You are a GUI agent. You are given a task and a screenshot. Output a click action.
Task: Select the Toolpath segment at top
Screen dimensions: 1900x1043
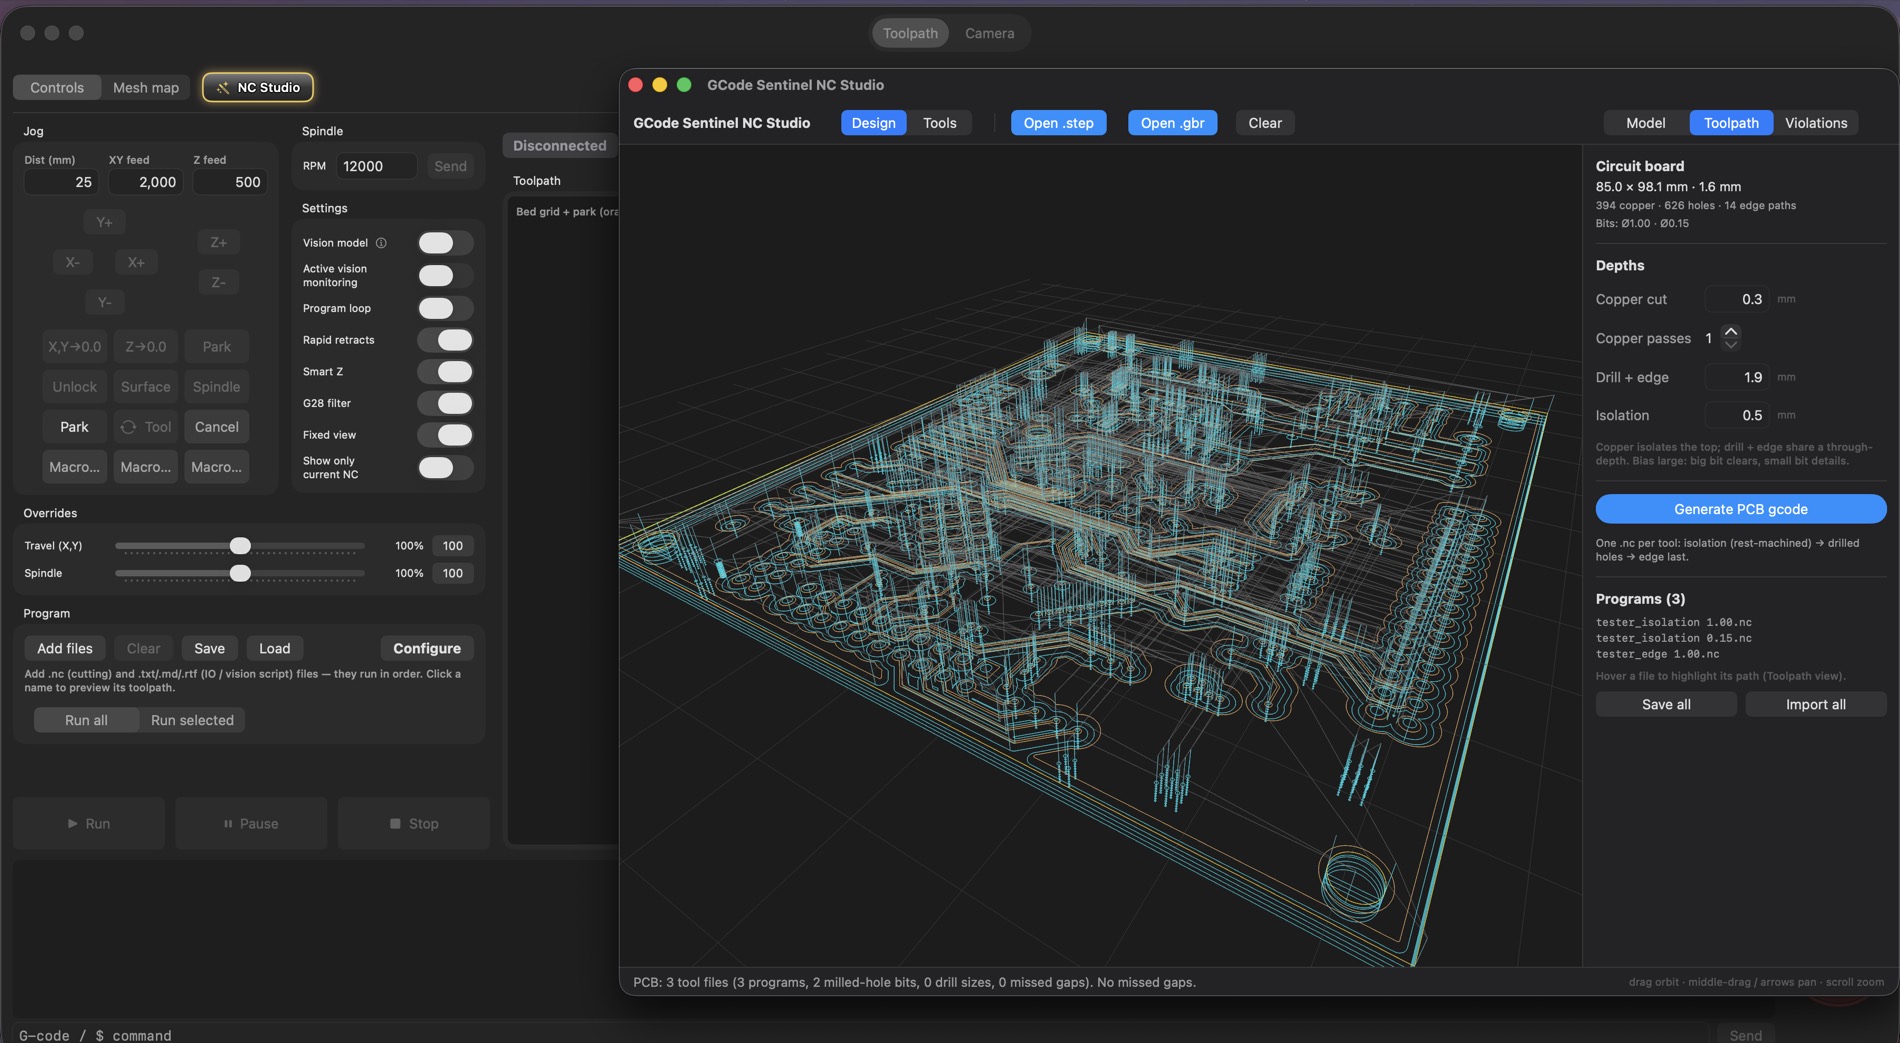(x=910, y=33)
